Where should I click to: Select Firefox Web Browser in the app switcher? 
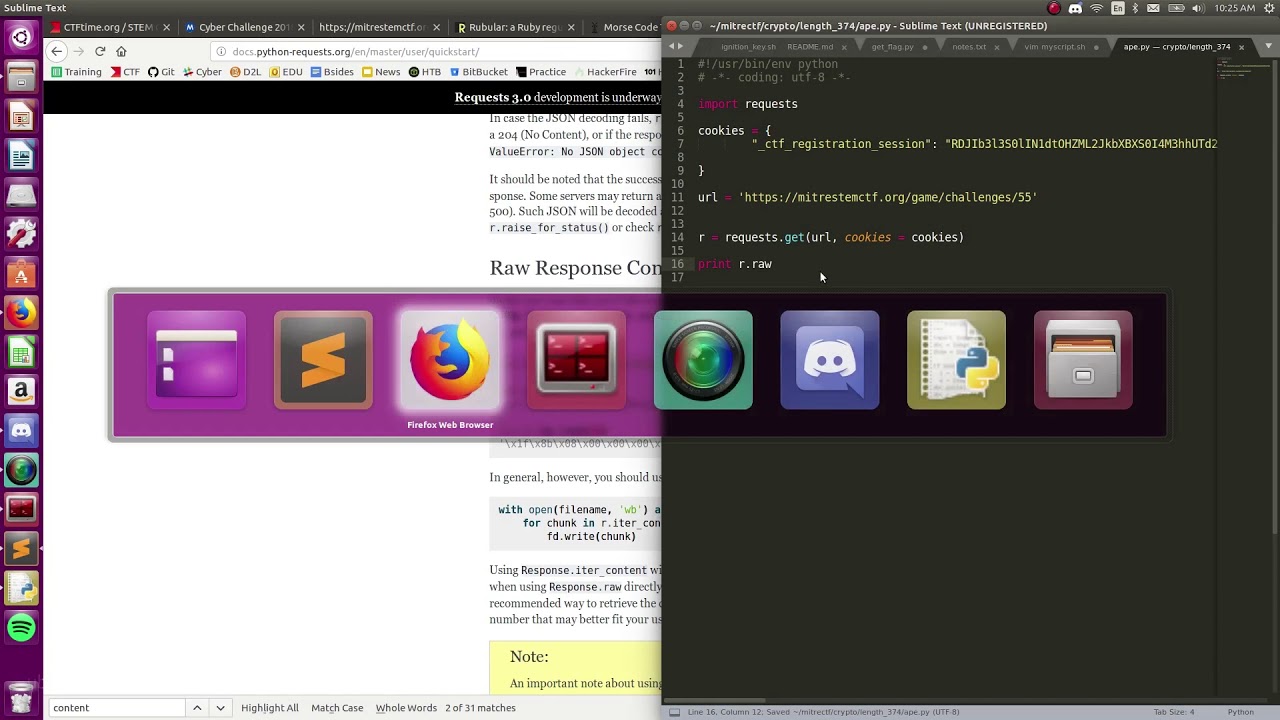[x=450, y=360]
